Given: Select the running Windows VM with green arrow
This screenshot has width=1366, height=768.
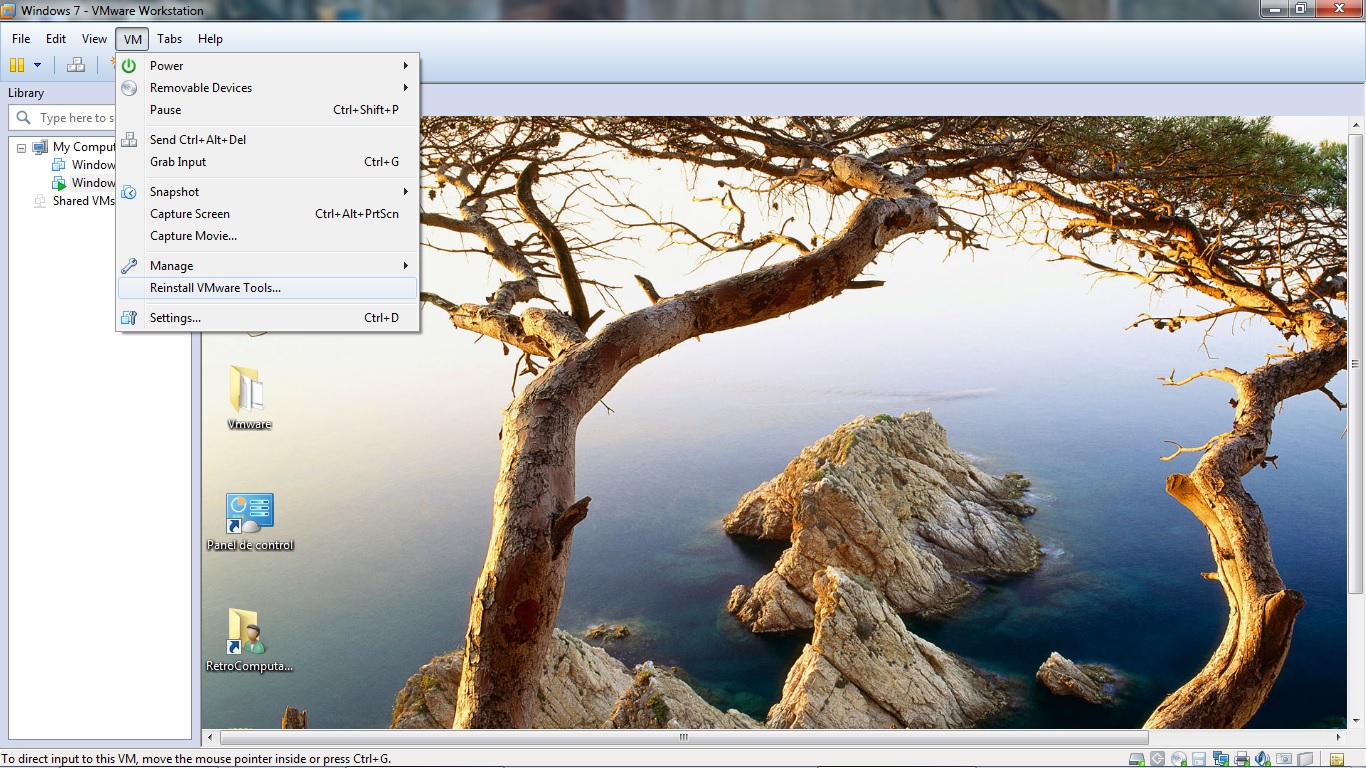Looking at the screenshot, I should pos(84,183).
